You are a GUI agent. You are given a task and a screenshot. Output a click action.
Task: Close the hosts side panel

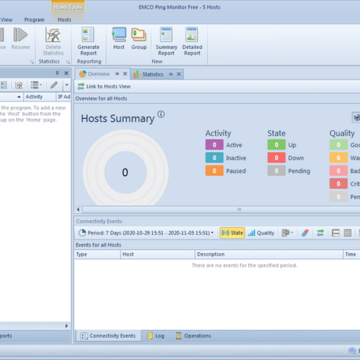[66, 73]
